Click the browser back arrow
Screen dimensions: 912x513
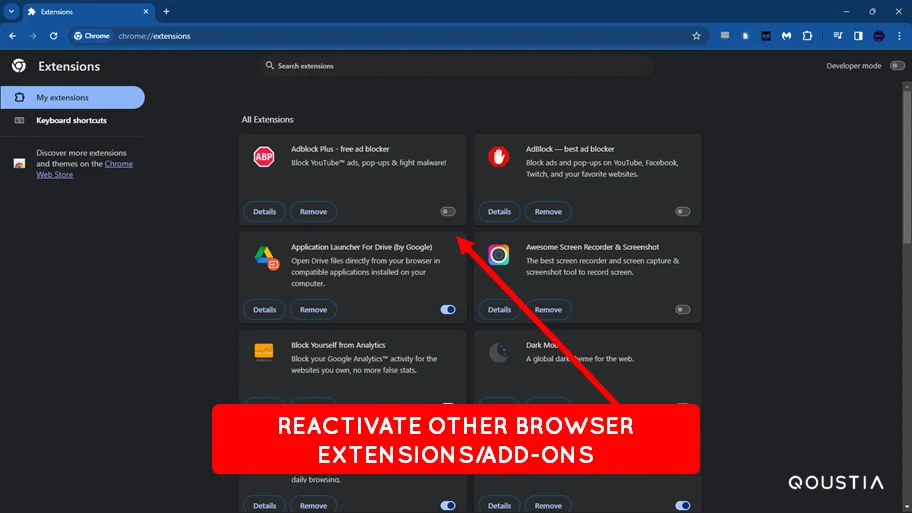tap(12, 36)
